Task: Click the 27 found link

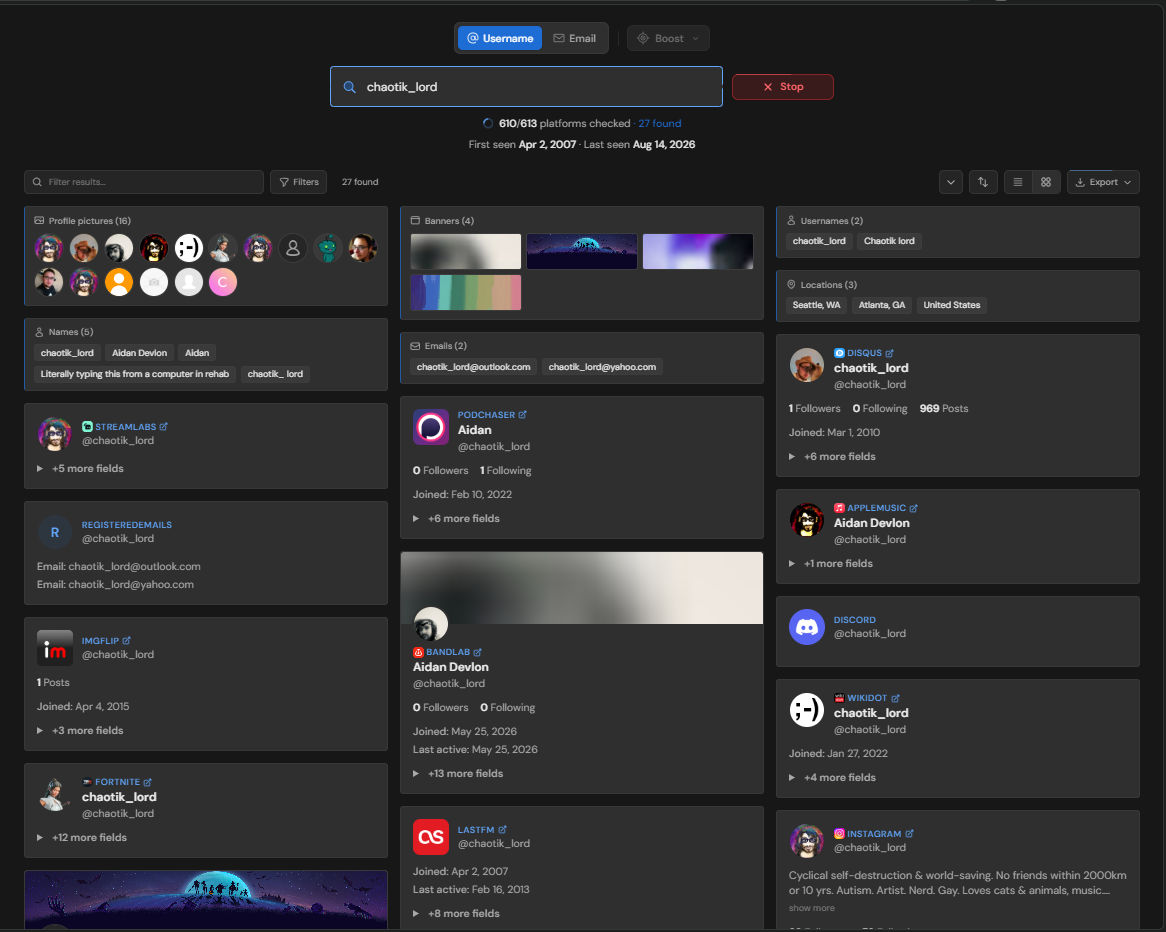Action: [660, 123]
